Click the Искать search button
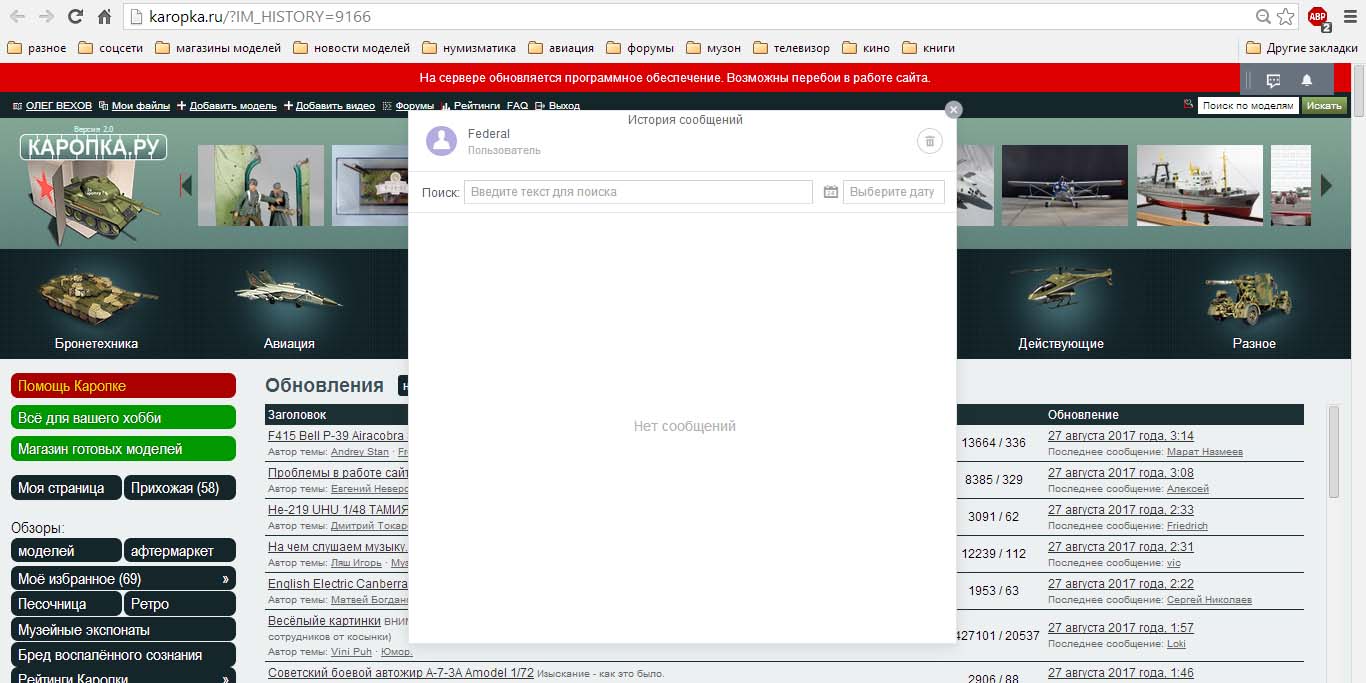Image resolution: width=1366 pixels, height=683 pixels. [x=1324, y=106]
